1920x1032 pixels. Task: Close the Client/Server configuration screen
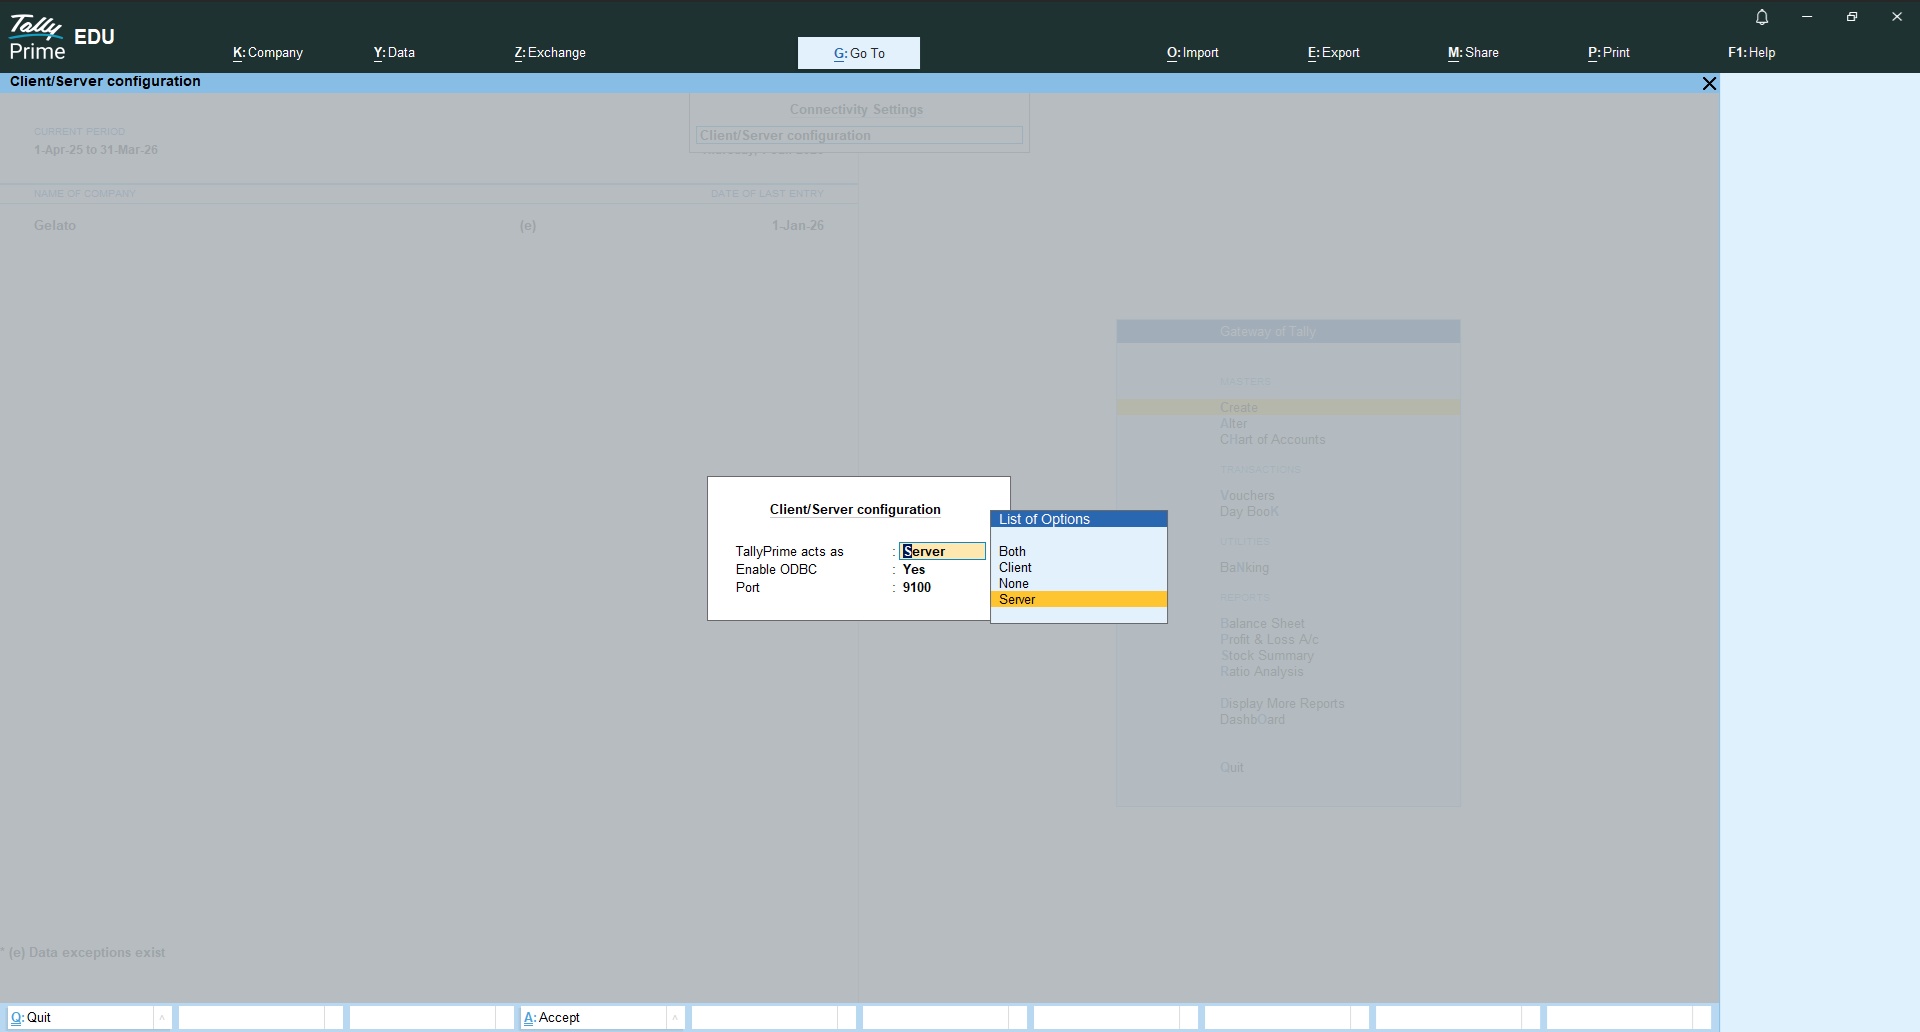click(x=1709, y=84)
